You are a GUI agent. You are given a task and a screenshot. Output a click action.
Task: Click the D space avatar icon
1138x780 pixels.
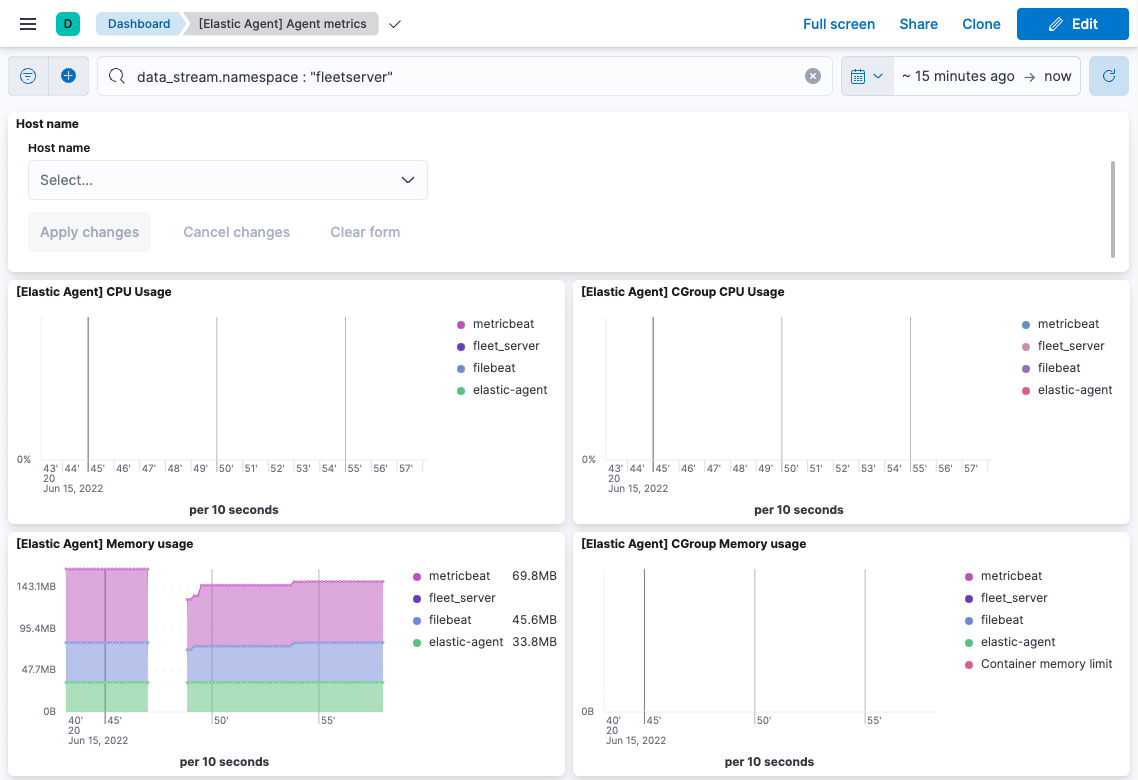pos(66,23)
